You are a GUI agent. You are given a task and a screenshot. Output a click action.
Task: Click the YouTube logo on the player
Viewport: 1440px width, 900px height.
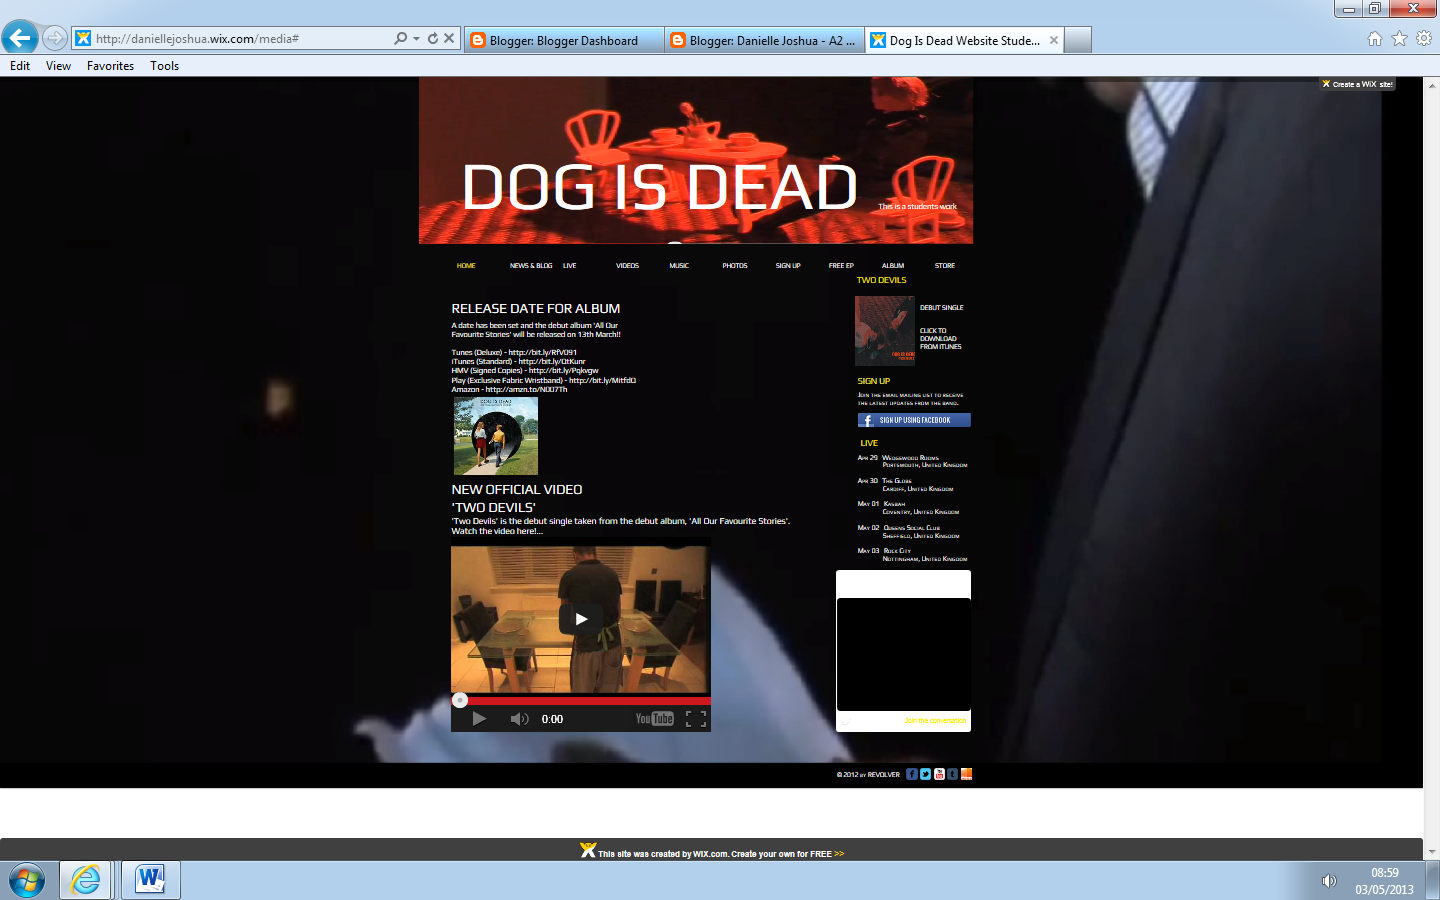(x=655, y=719)
